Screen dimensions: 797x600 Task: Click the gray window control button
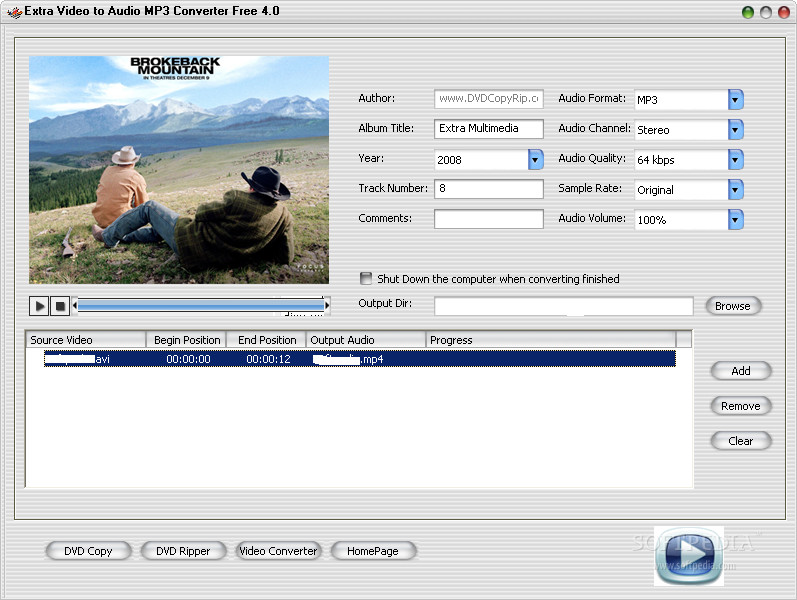(766, 12)
